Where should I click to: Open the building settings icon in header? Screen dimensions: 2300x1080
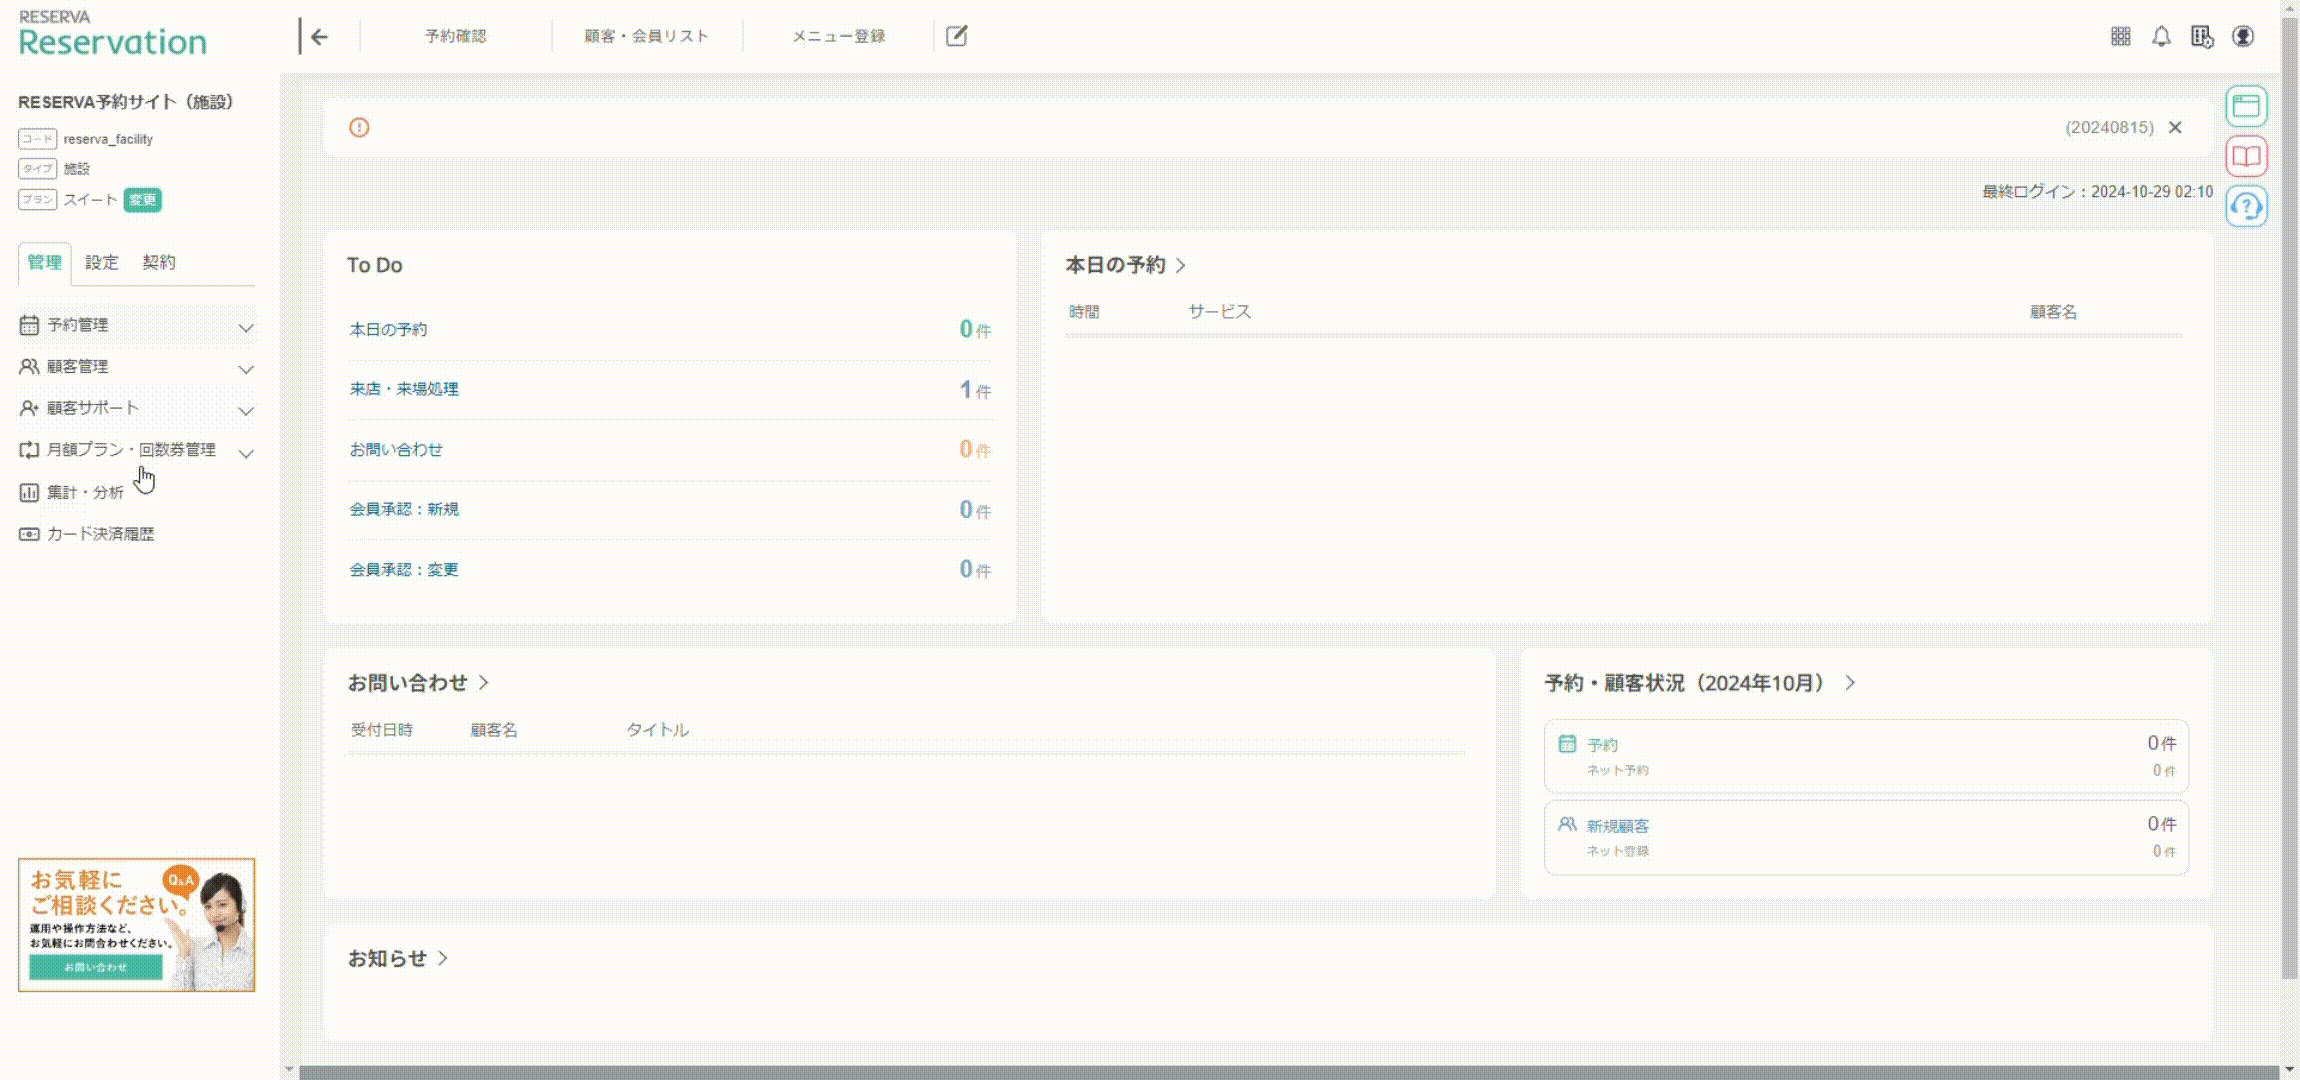(x=2202, y=36)
